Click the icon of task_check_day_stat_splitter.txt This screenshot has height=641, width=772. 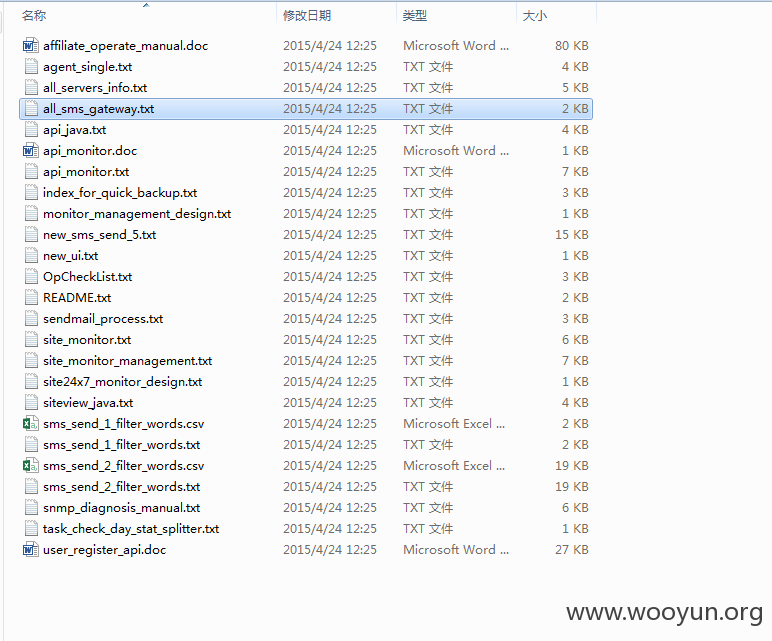[x=31, y=528]
